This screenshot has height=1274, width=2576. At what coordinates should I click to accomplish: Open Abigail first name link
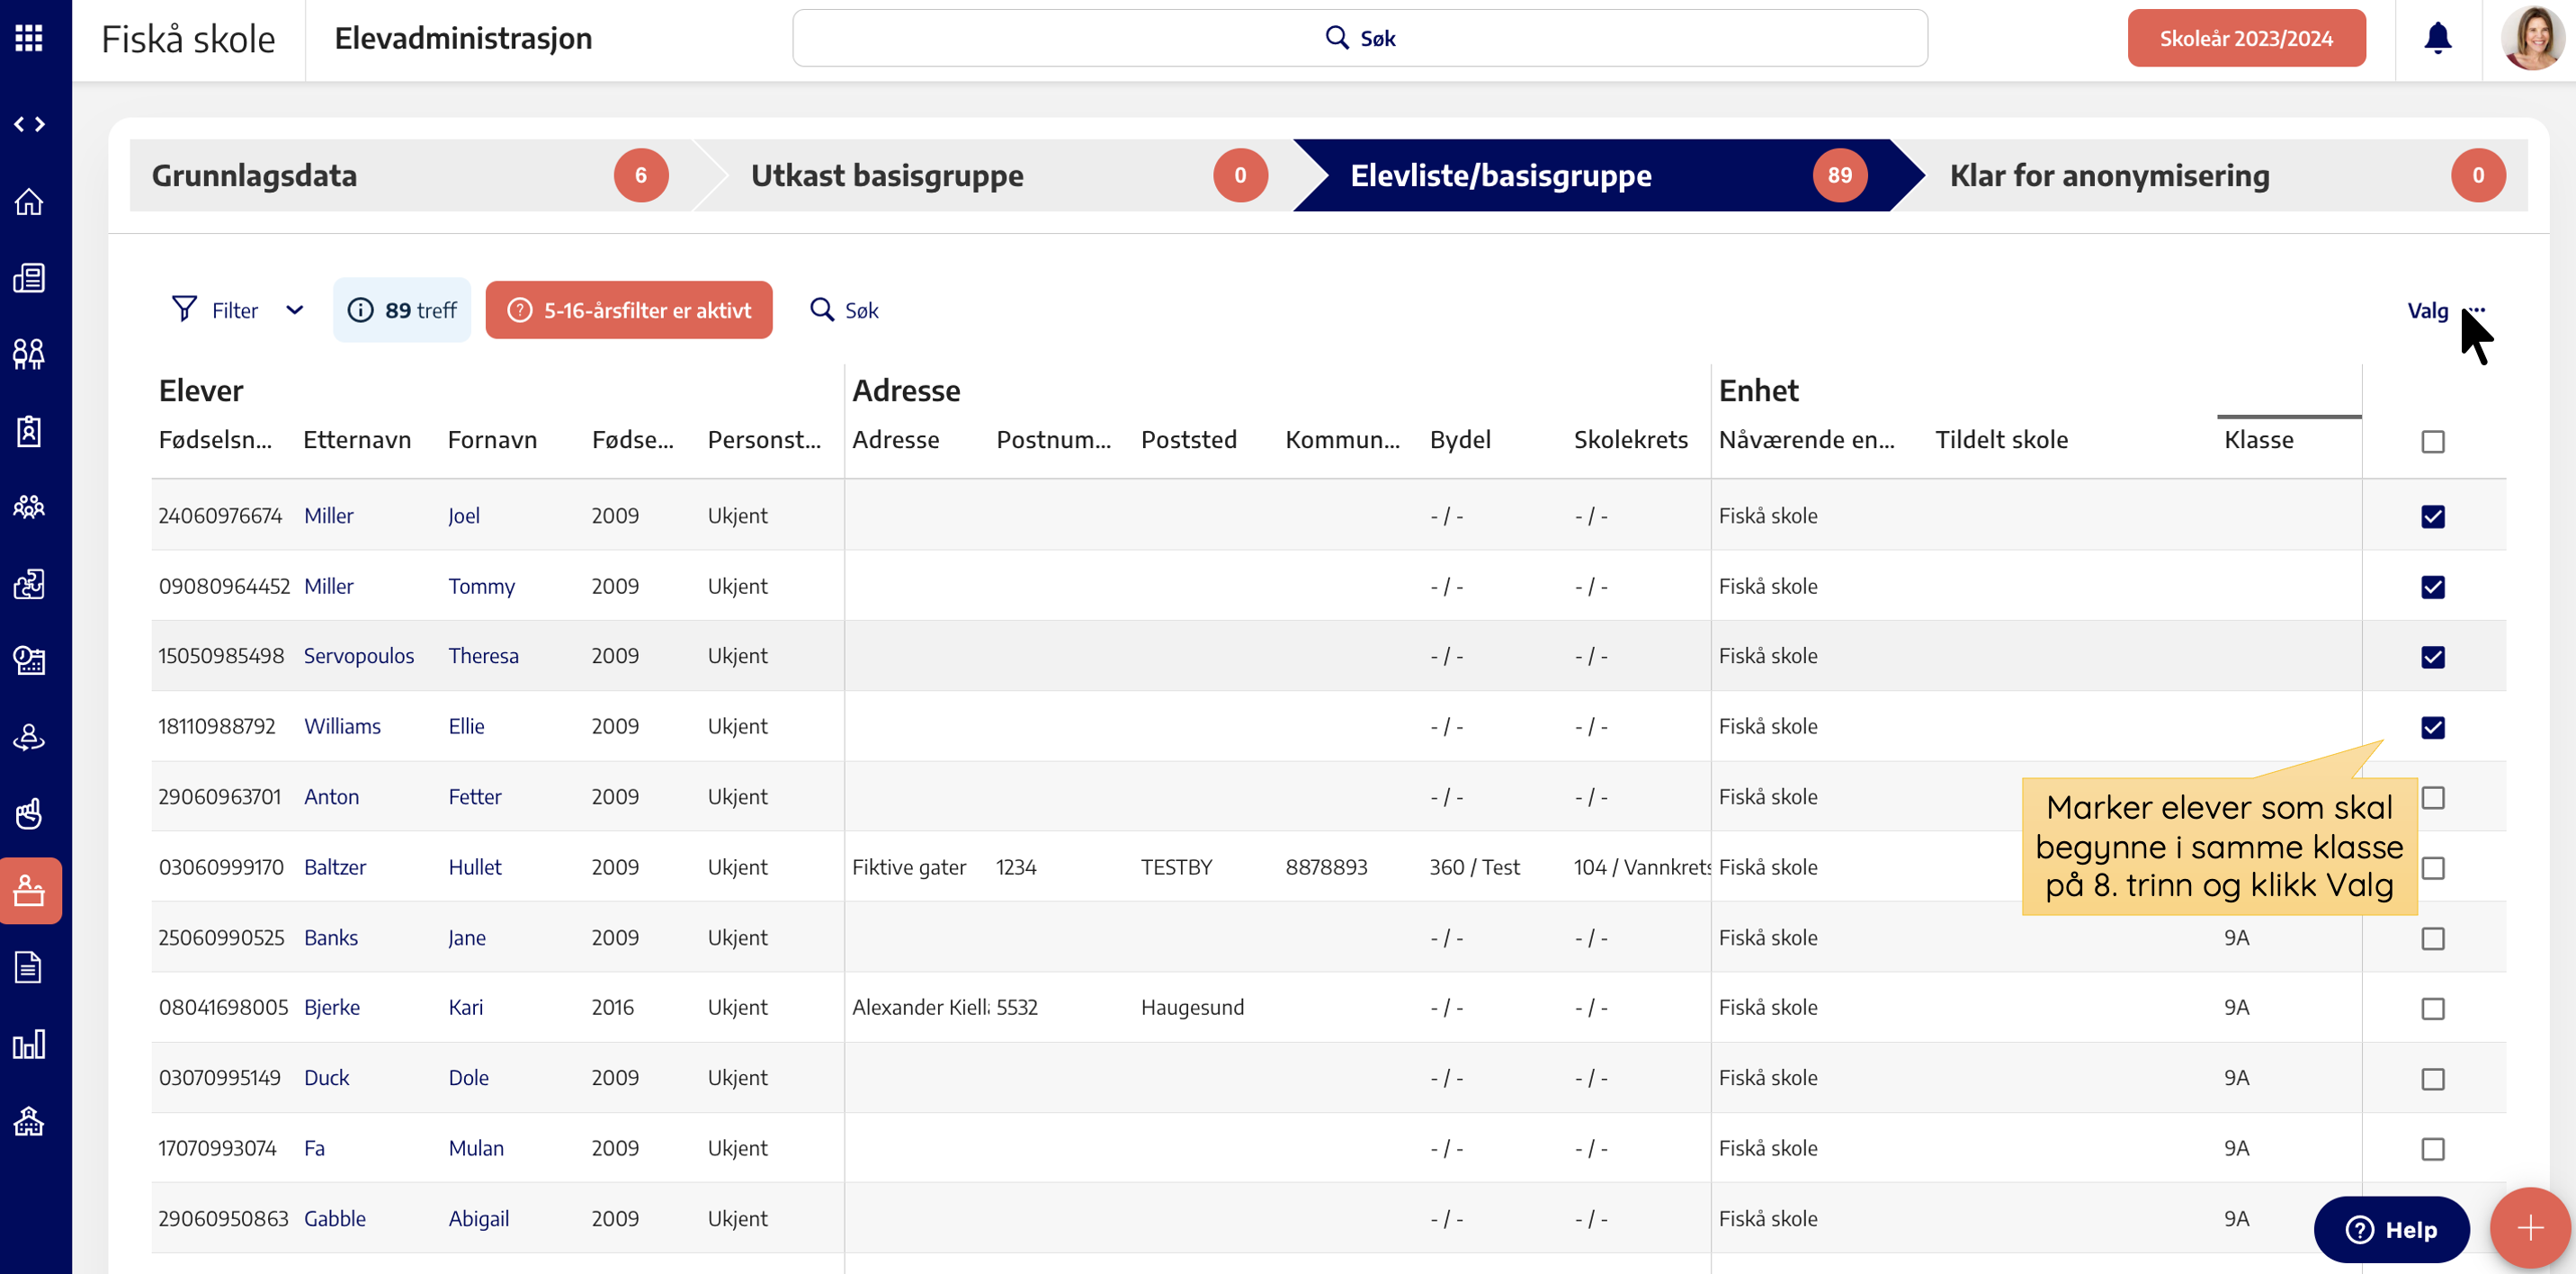478,1218
